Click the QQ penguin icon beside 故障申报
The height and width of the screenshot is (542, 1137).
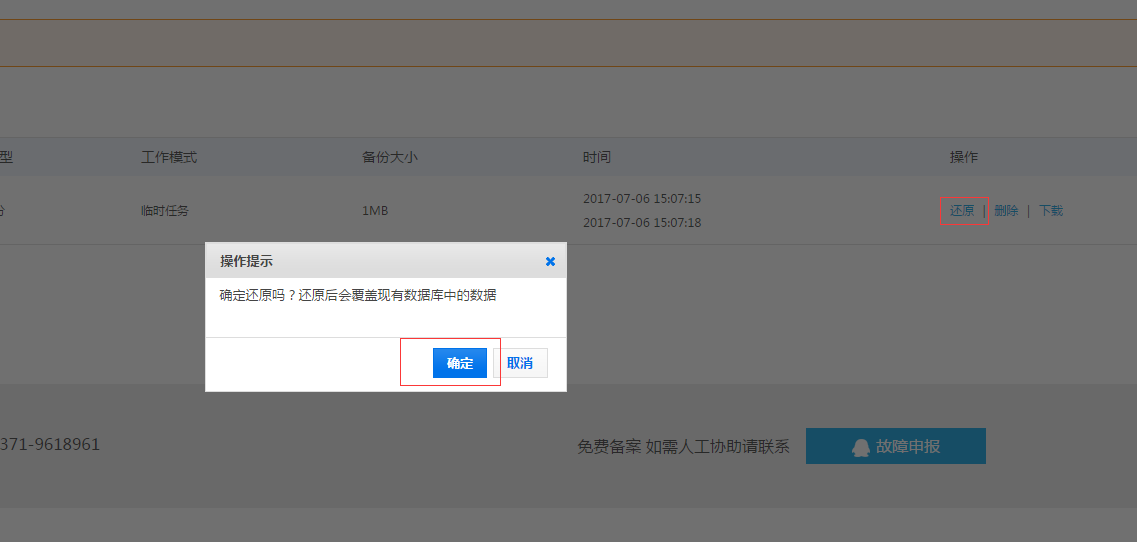pos(860,447)
